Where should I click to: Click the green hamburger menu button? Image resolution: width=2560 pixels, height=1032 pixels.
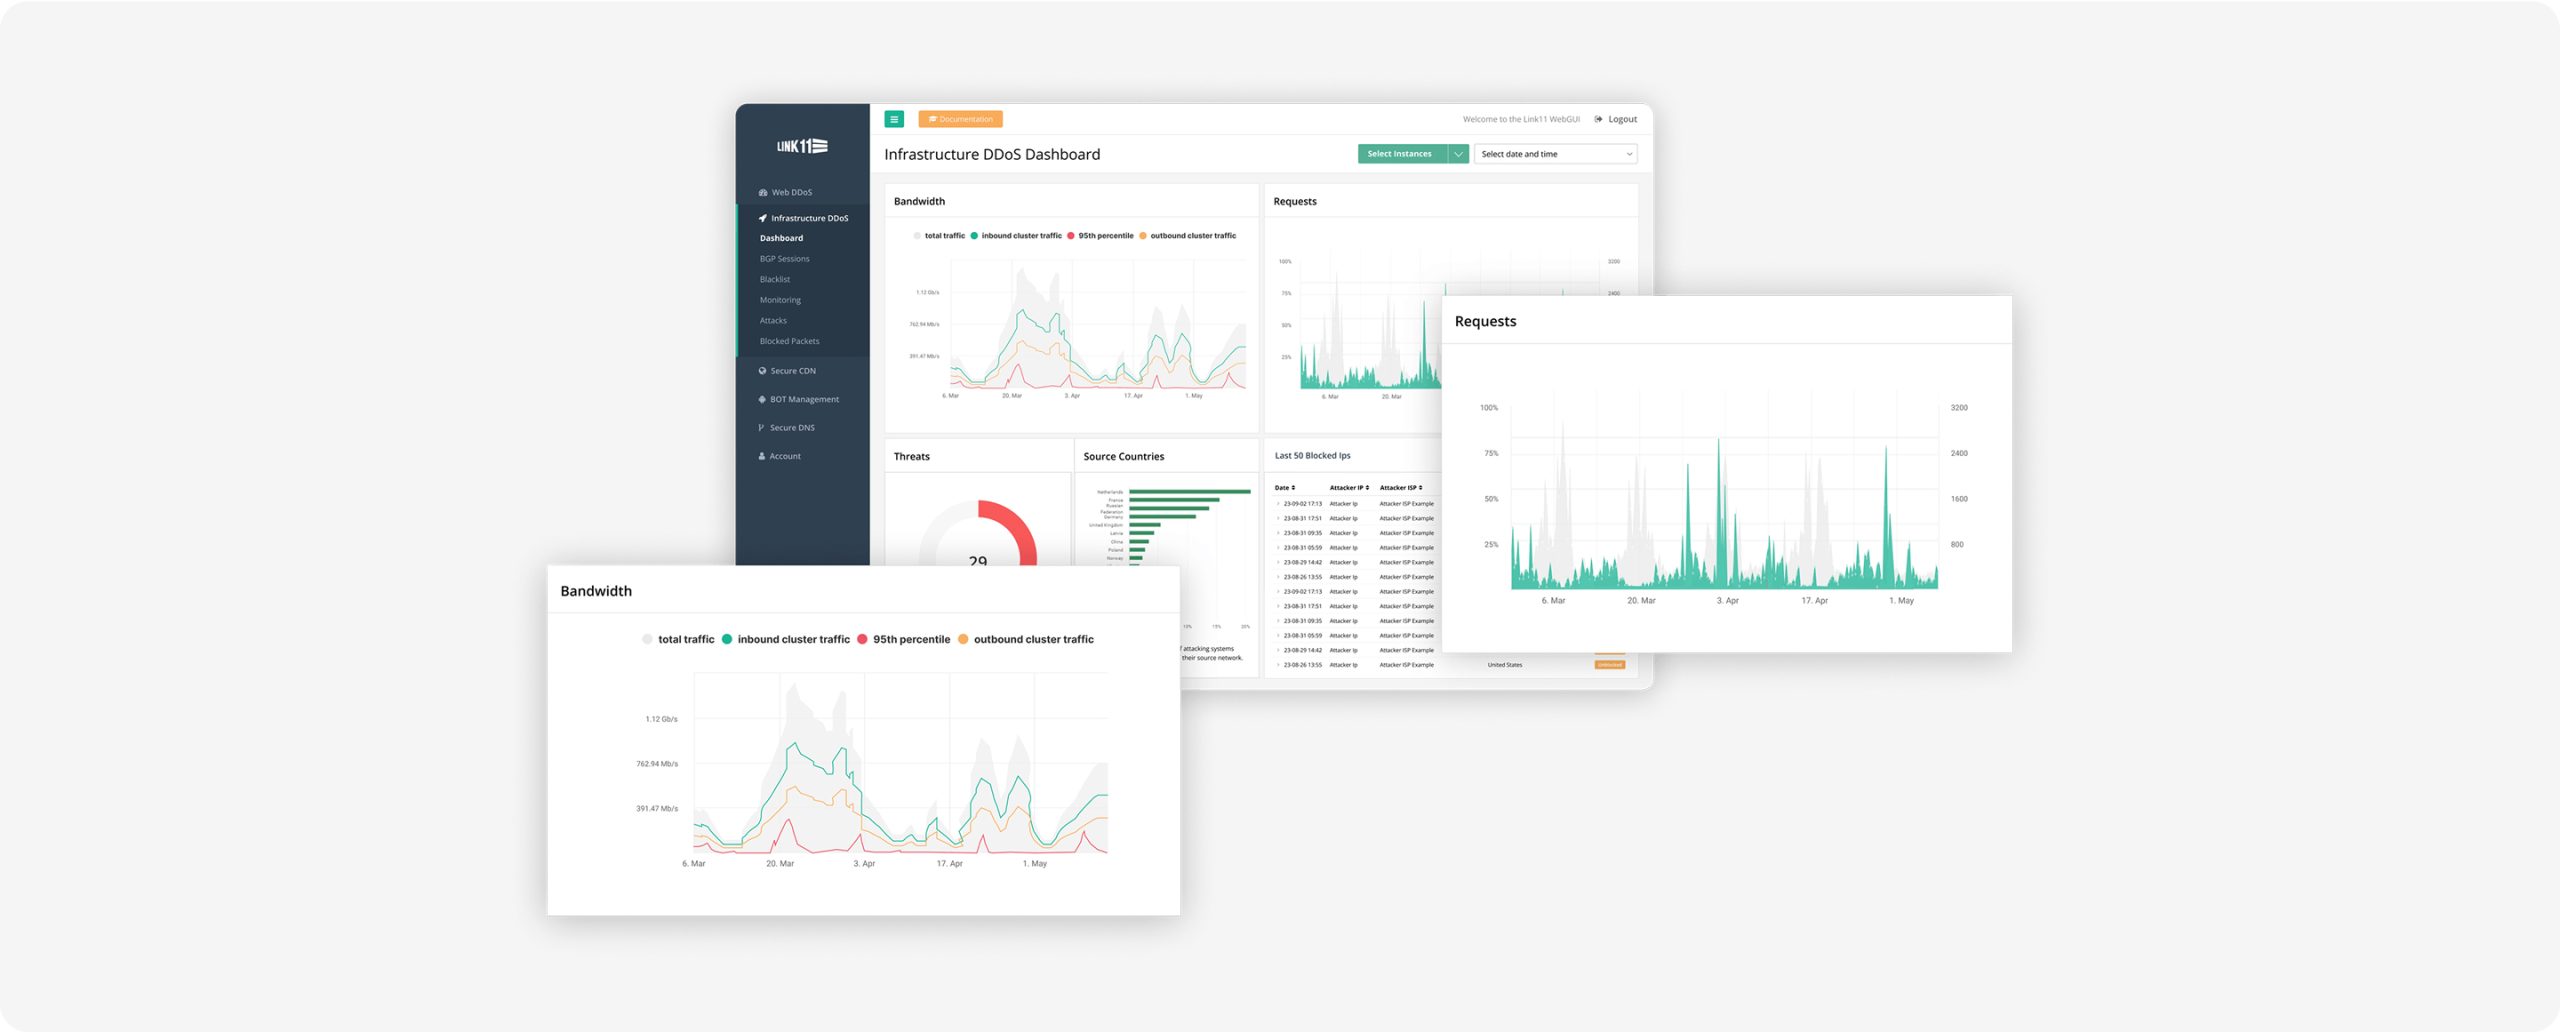pyautogui.click(x=894, y=119)
